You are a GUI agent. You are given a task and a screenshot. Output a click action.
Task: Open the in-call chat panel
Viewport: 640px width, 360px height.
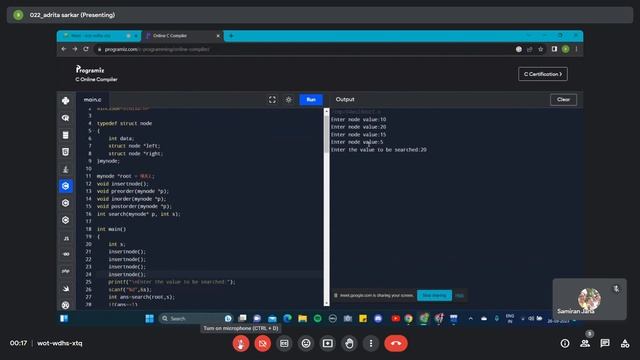(x=605, y=343)
